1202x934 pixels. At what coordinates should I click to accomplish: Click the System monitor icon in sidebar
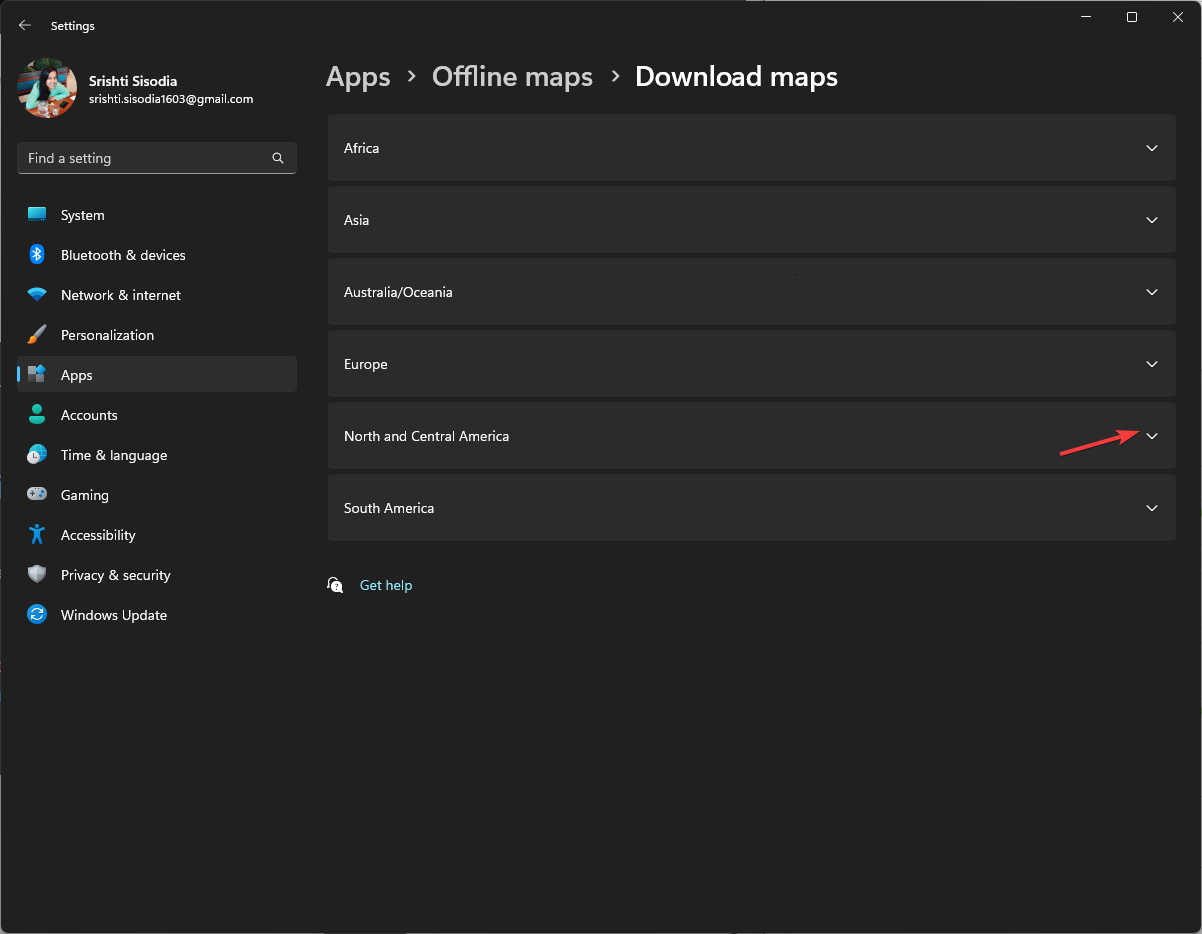click(37, 215)
